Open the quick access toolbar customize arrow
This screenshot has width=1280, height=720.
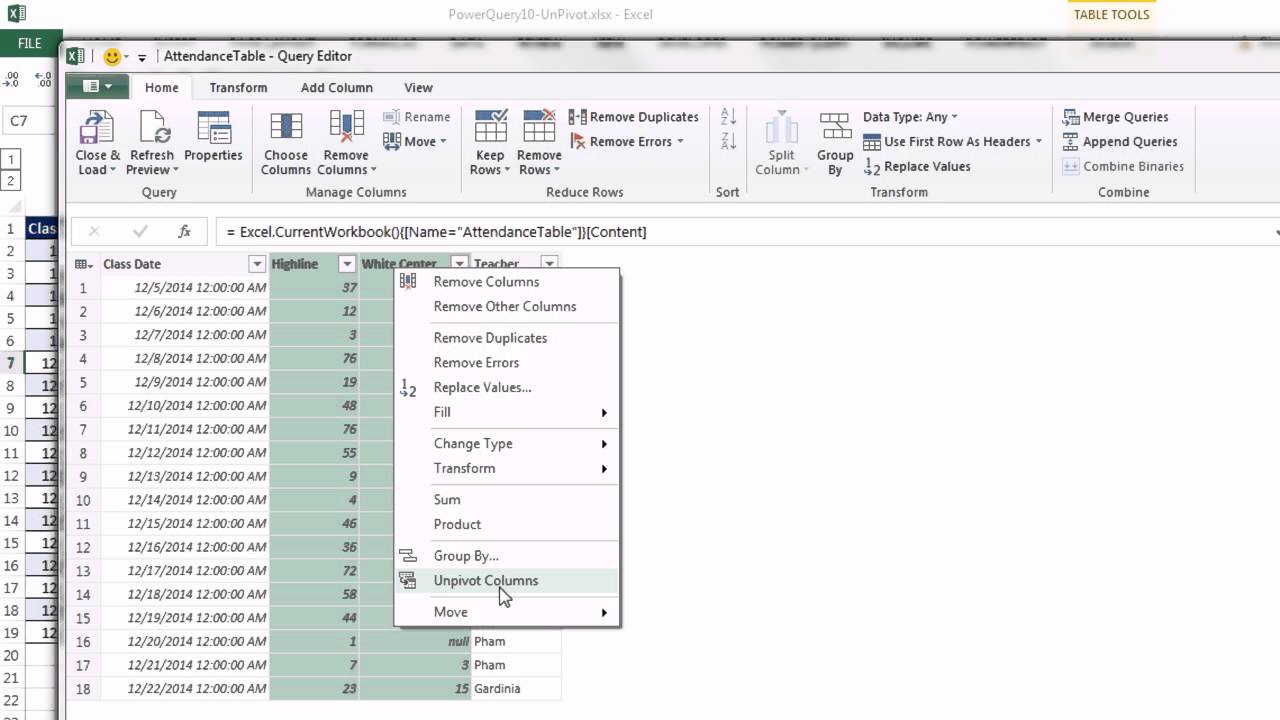click(142, 58)
